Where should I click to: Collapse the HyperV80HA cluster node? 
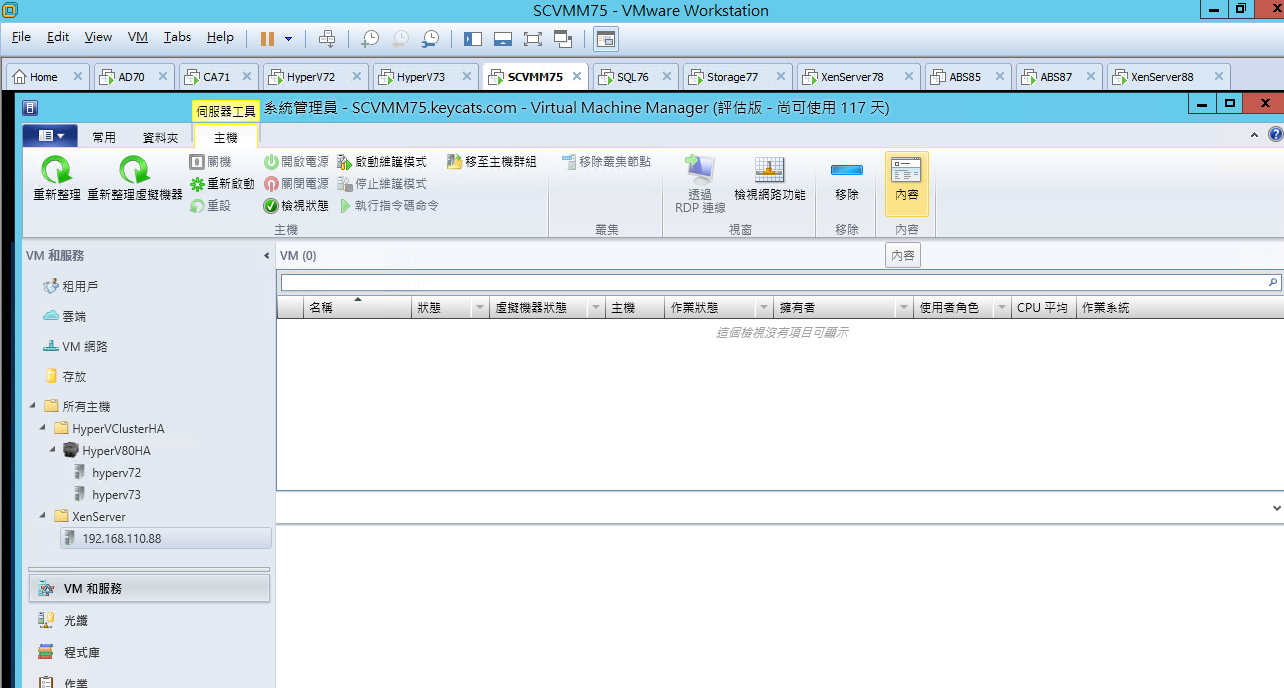tap(53, 450)
